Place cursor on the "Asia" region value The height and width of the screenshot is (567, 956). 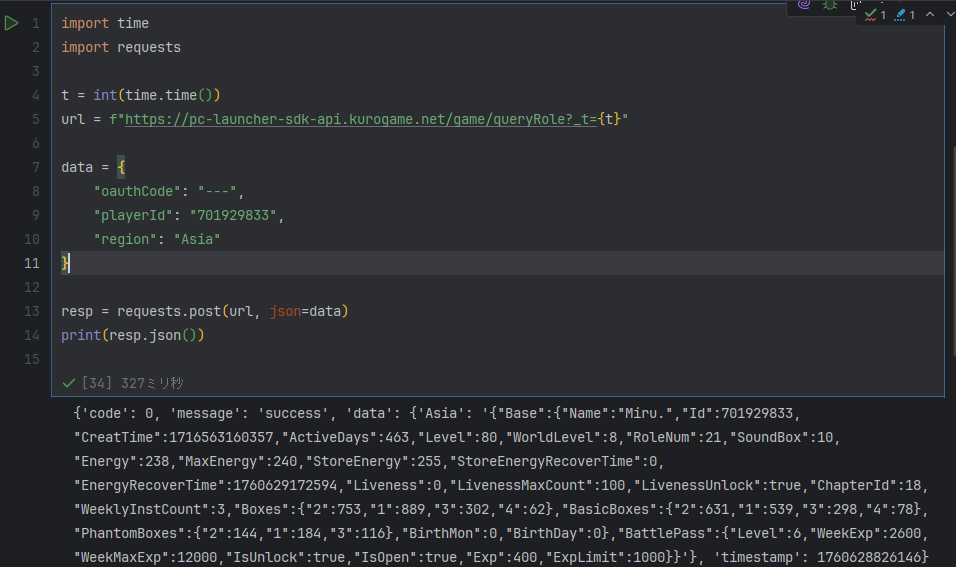[197, 239]
